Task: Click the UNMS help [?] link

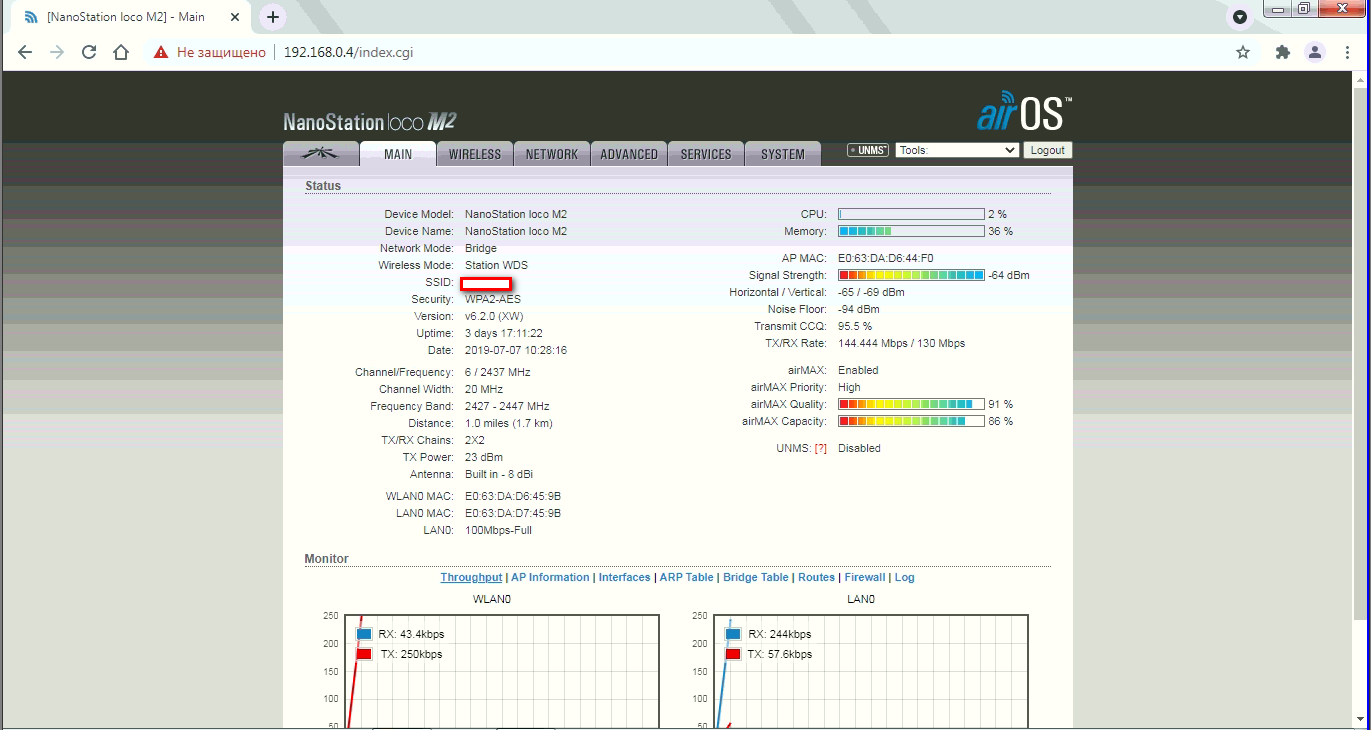Action: [821, 448]
